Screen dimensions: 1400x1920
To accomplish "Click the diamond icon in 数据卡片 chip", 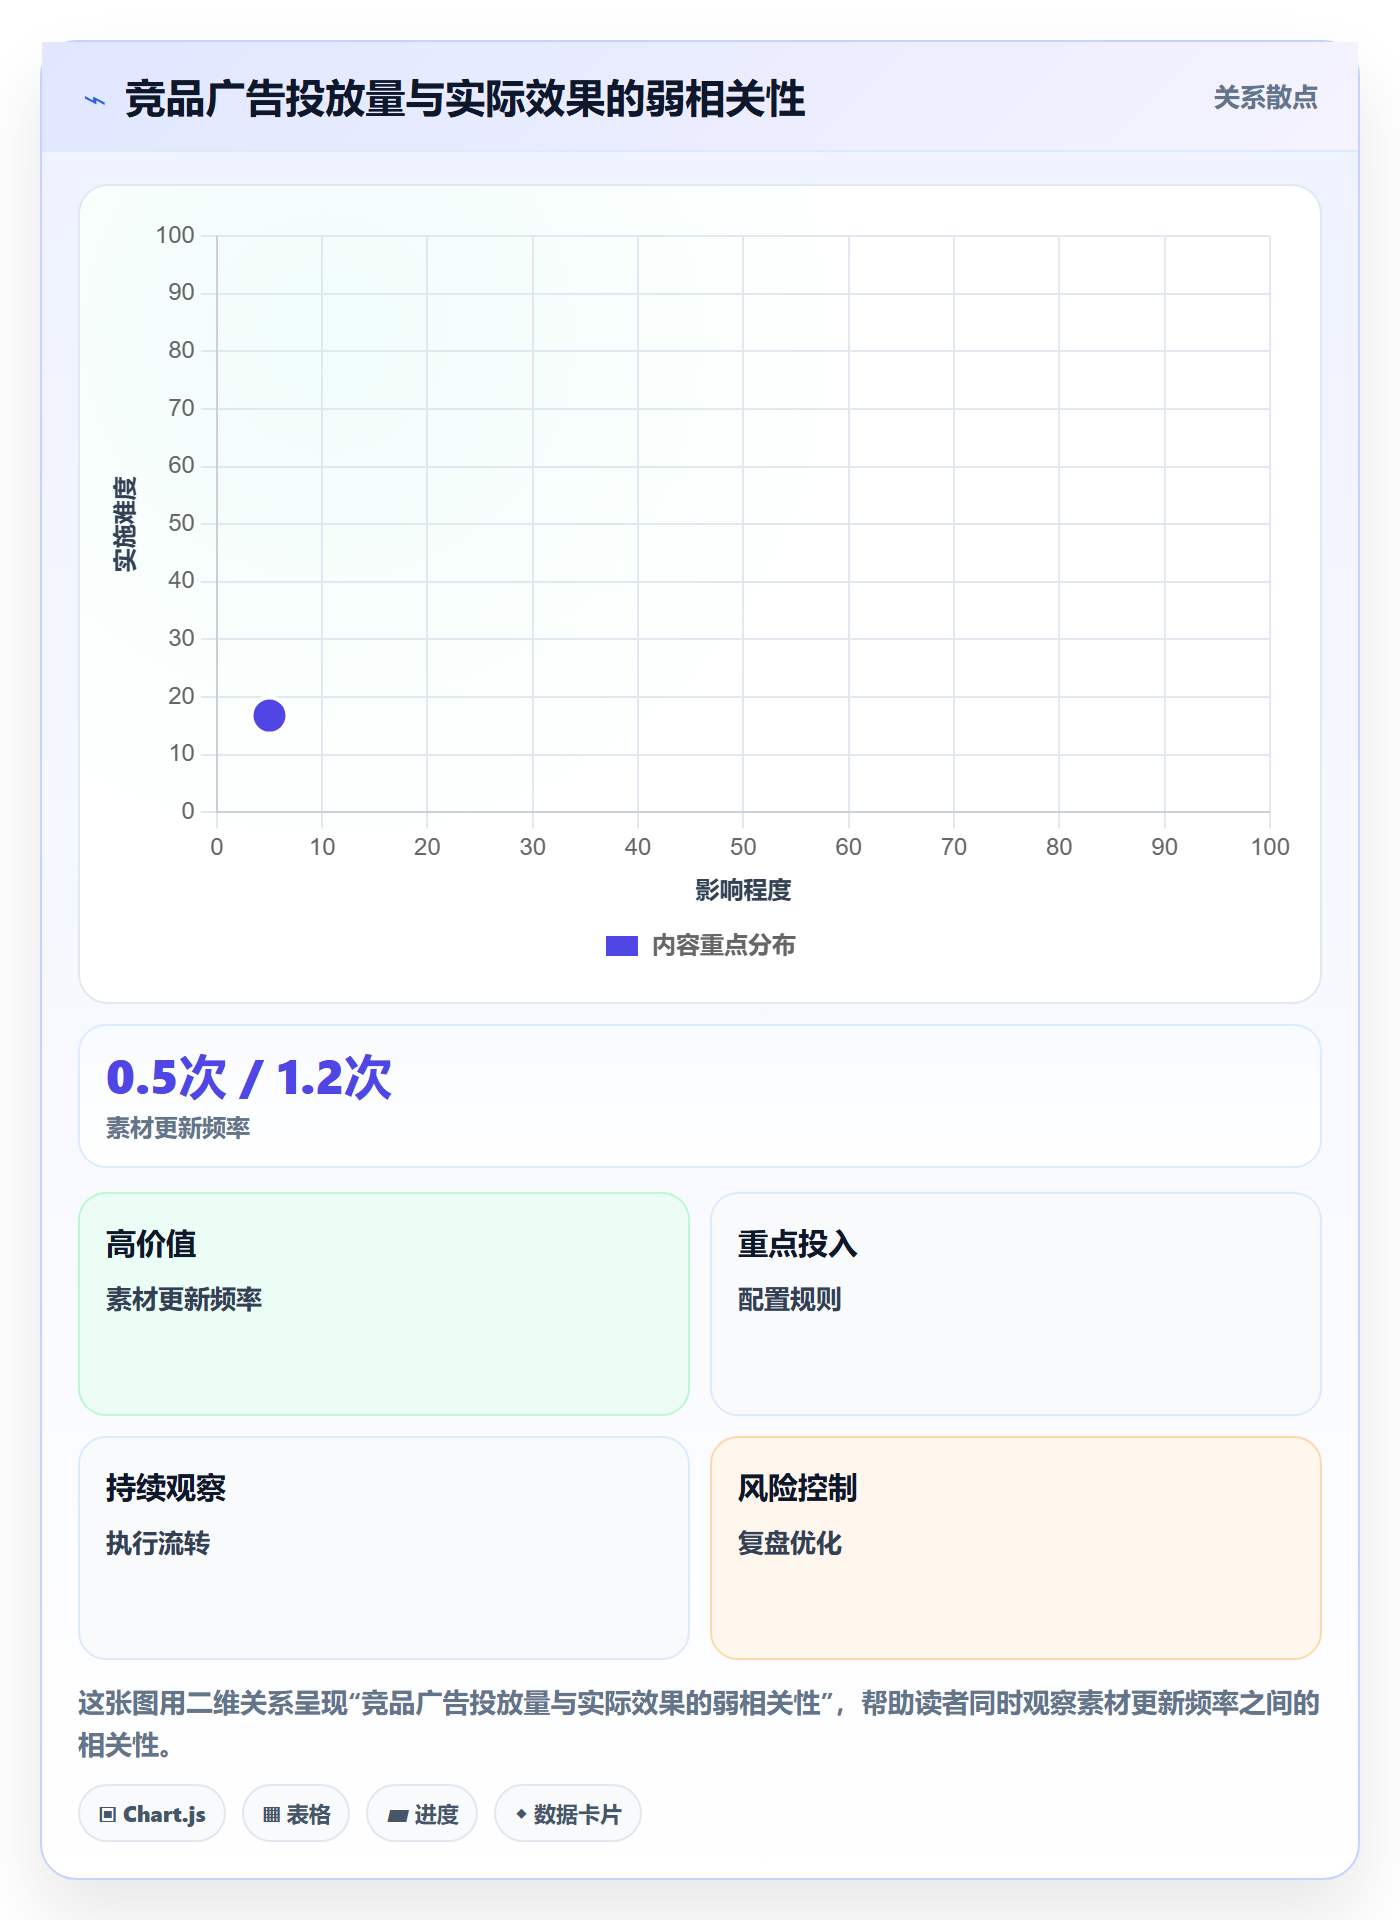I will (x=521, y=1814).
